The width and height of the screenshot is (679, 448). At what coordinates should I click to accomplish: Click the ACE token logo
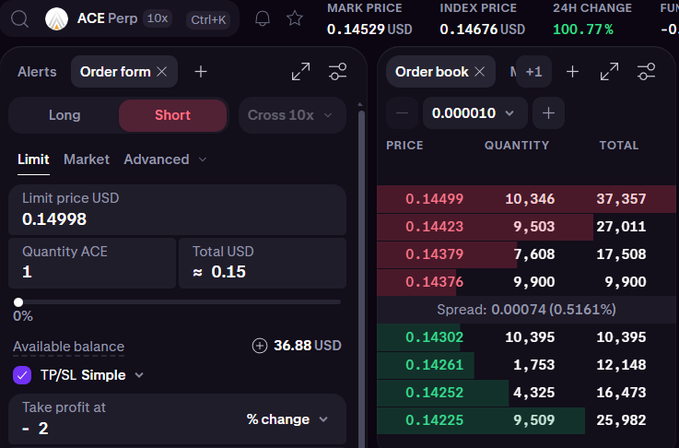(57, 19)
